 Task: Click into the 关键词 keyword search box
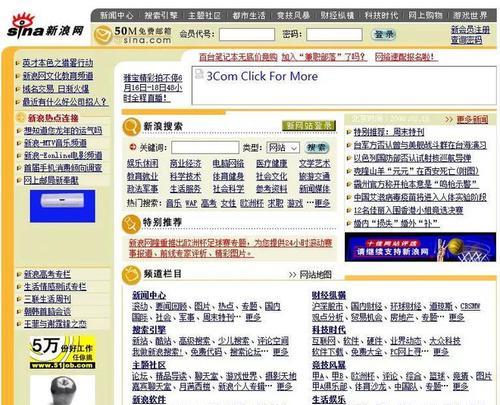coord(205,147)
